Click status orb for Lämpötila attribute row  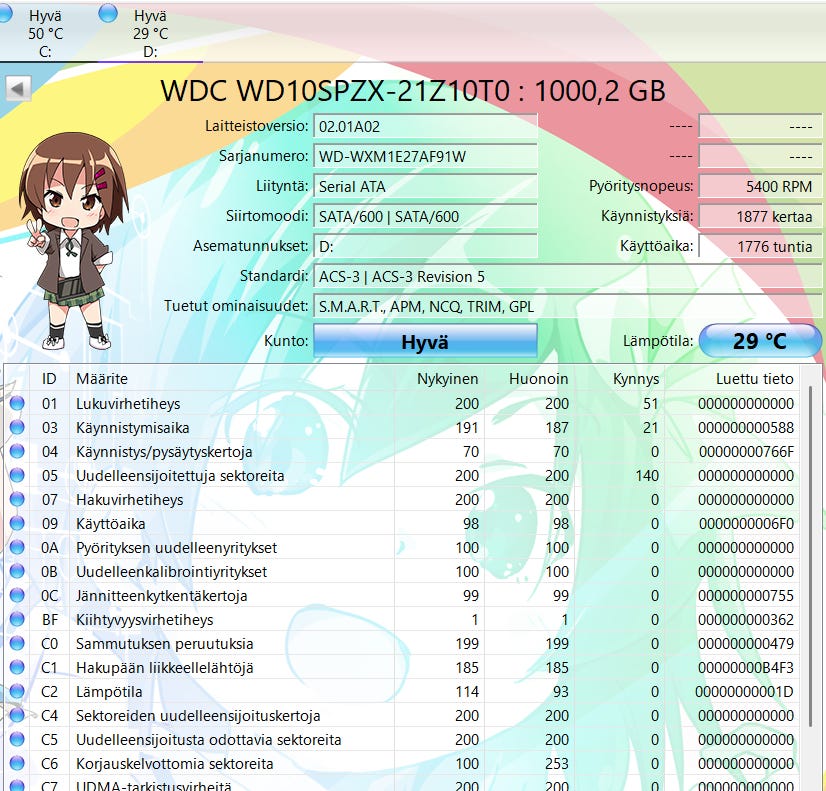(x=17, y=692)
